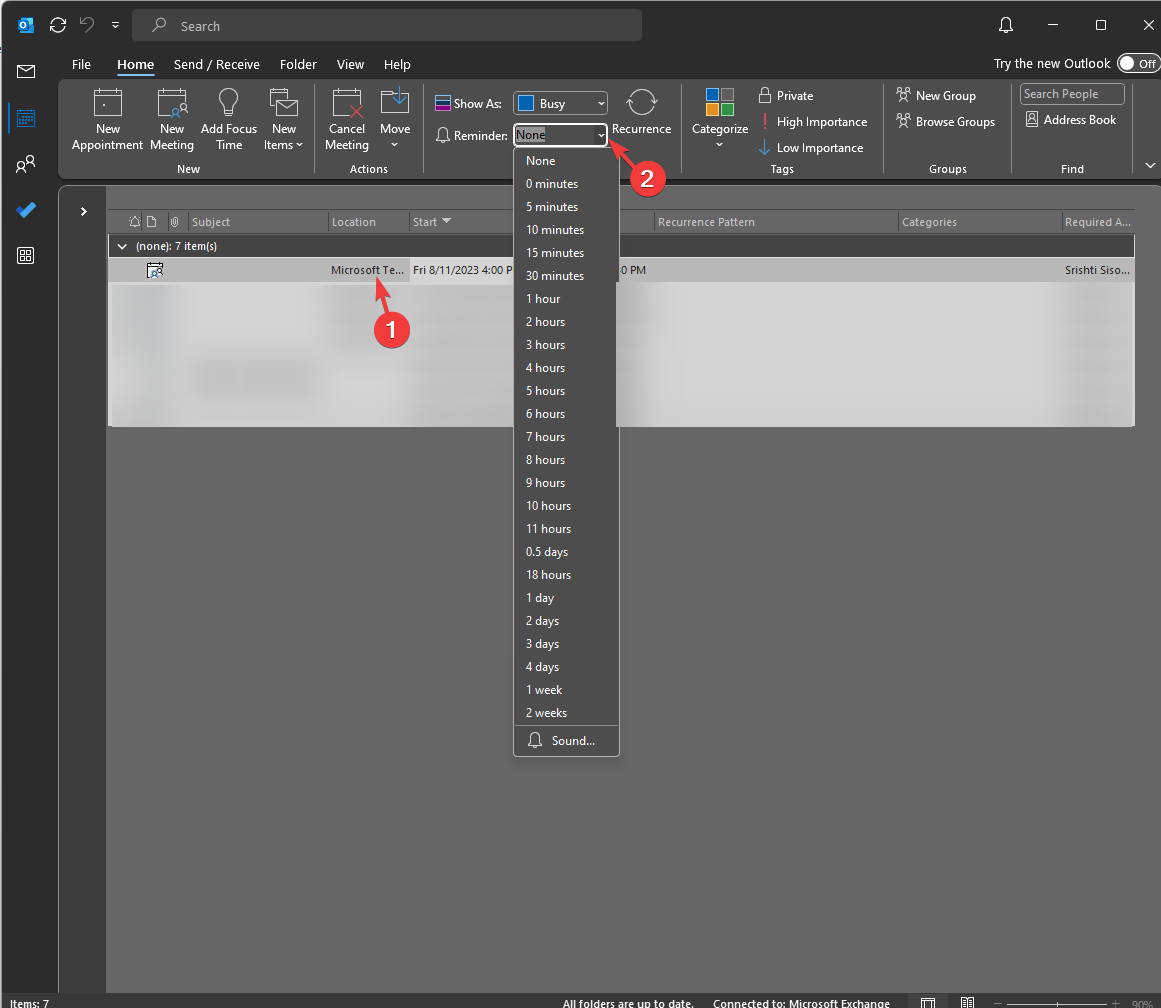Screen dimensions: 1161x1008
Task: Click the attachment paperclip column header
Action: click(x=175, y=221)
